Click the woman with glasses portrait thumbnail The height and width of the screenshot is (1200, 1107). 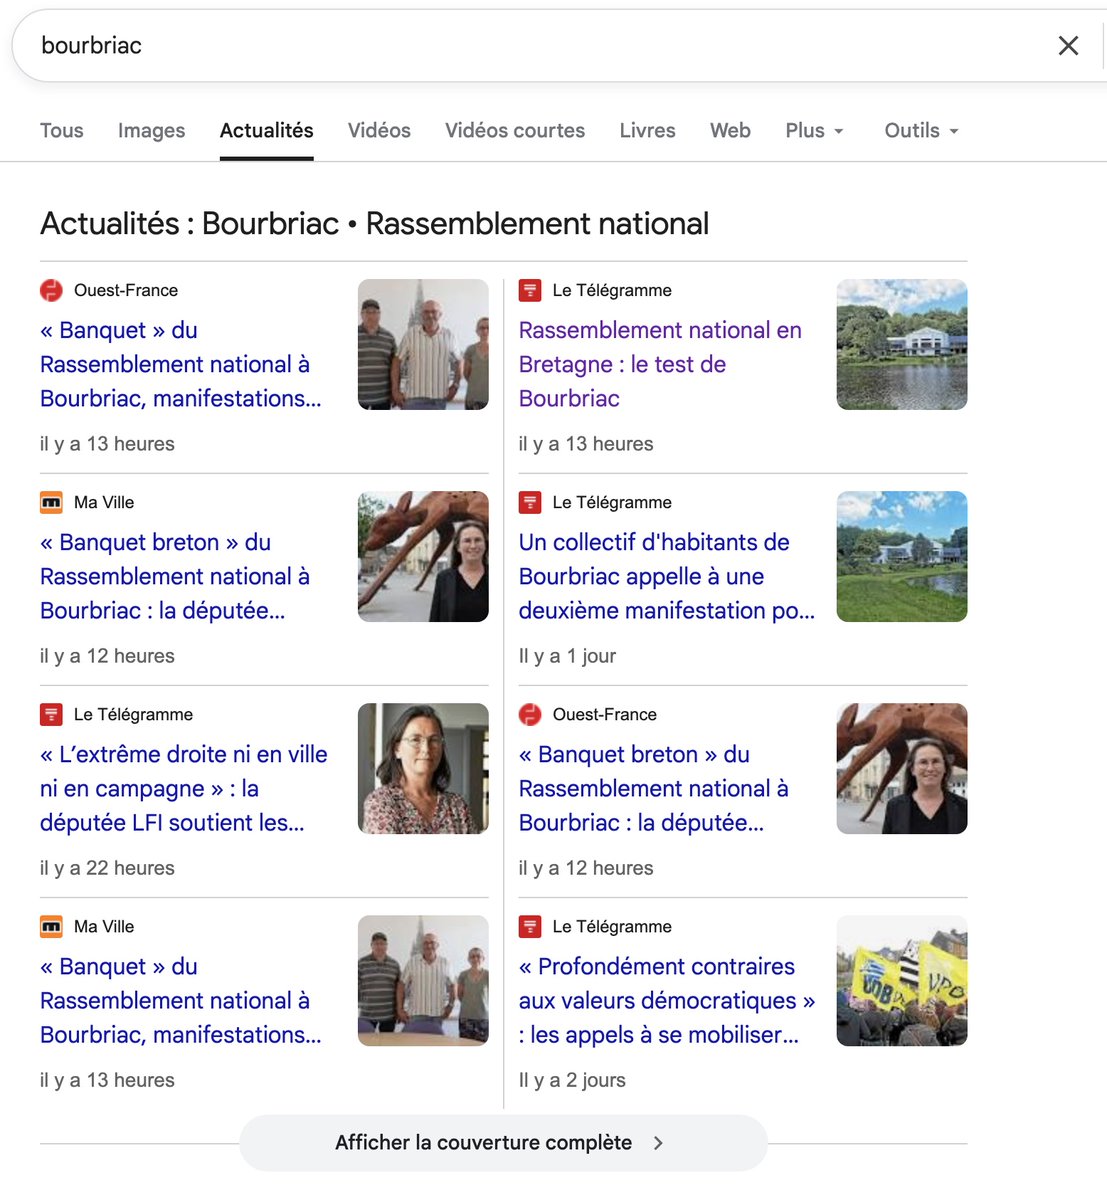pyautogui.click(x=423, y=768)
